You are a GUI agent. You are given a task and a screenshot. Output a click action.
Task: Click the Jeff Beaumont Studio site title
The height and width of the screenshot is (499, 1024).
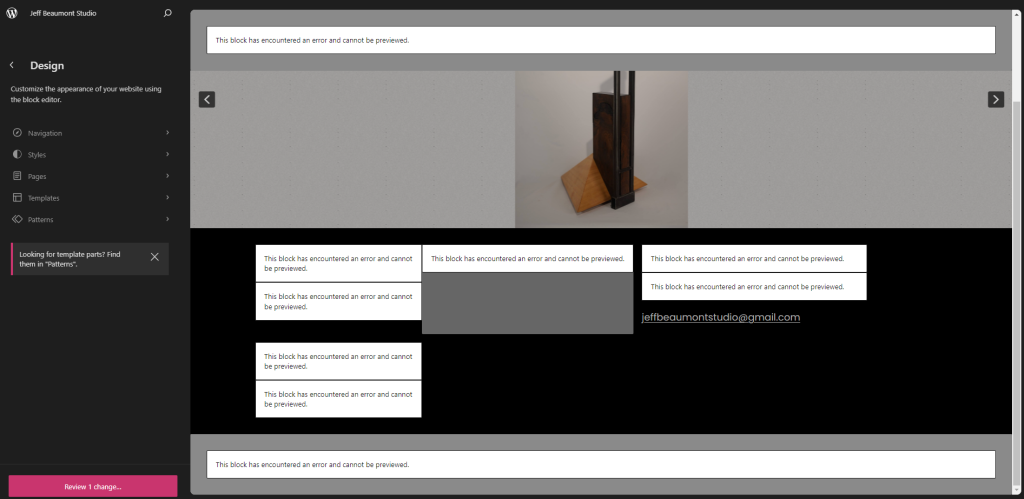[x=63, y=13]
